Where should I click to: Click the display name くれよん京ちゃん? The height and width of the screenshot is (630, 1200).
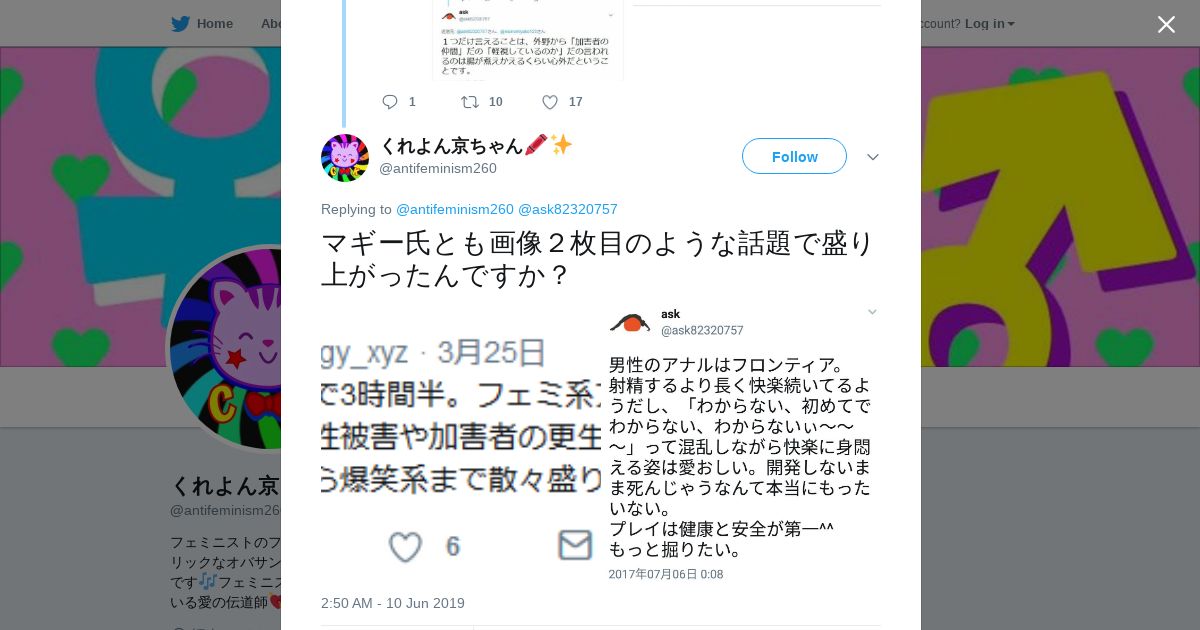451,145
